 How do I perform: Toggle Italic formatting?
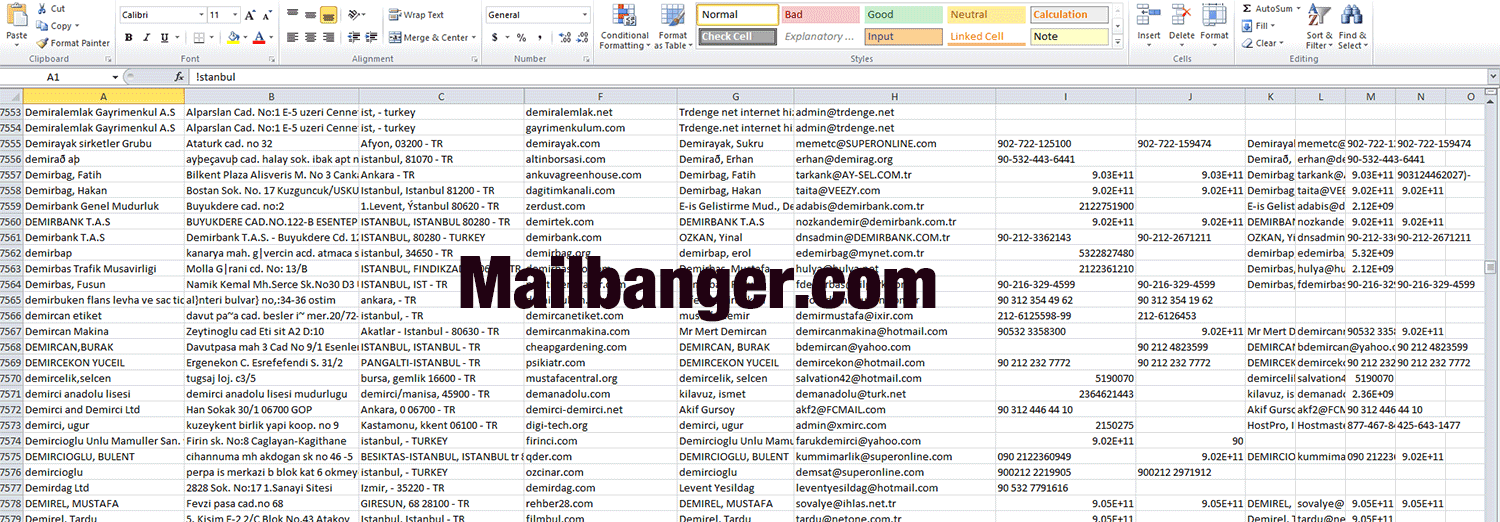[x=147, y=38]
